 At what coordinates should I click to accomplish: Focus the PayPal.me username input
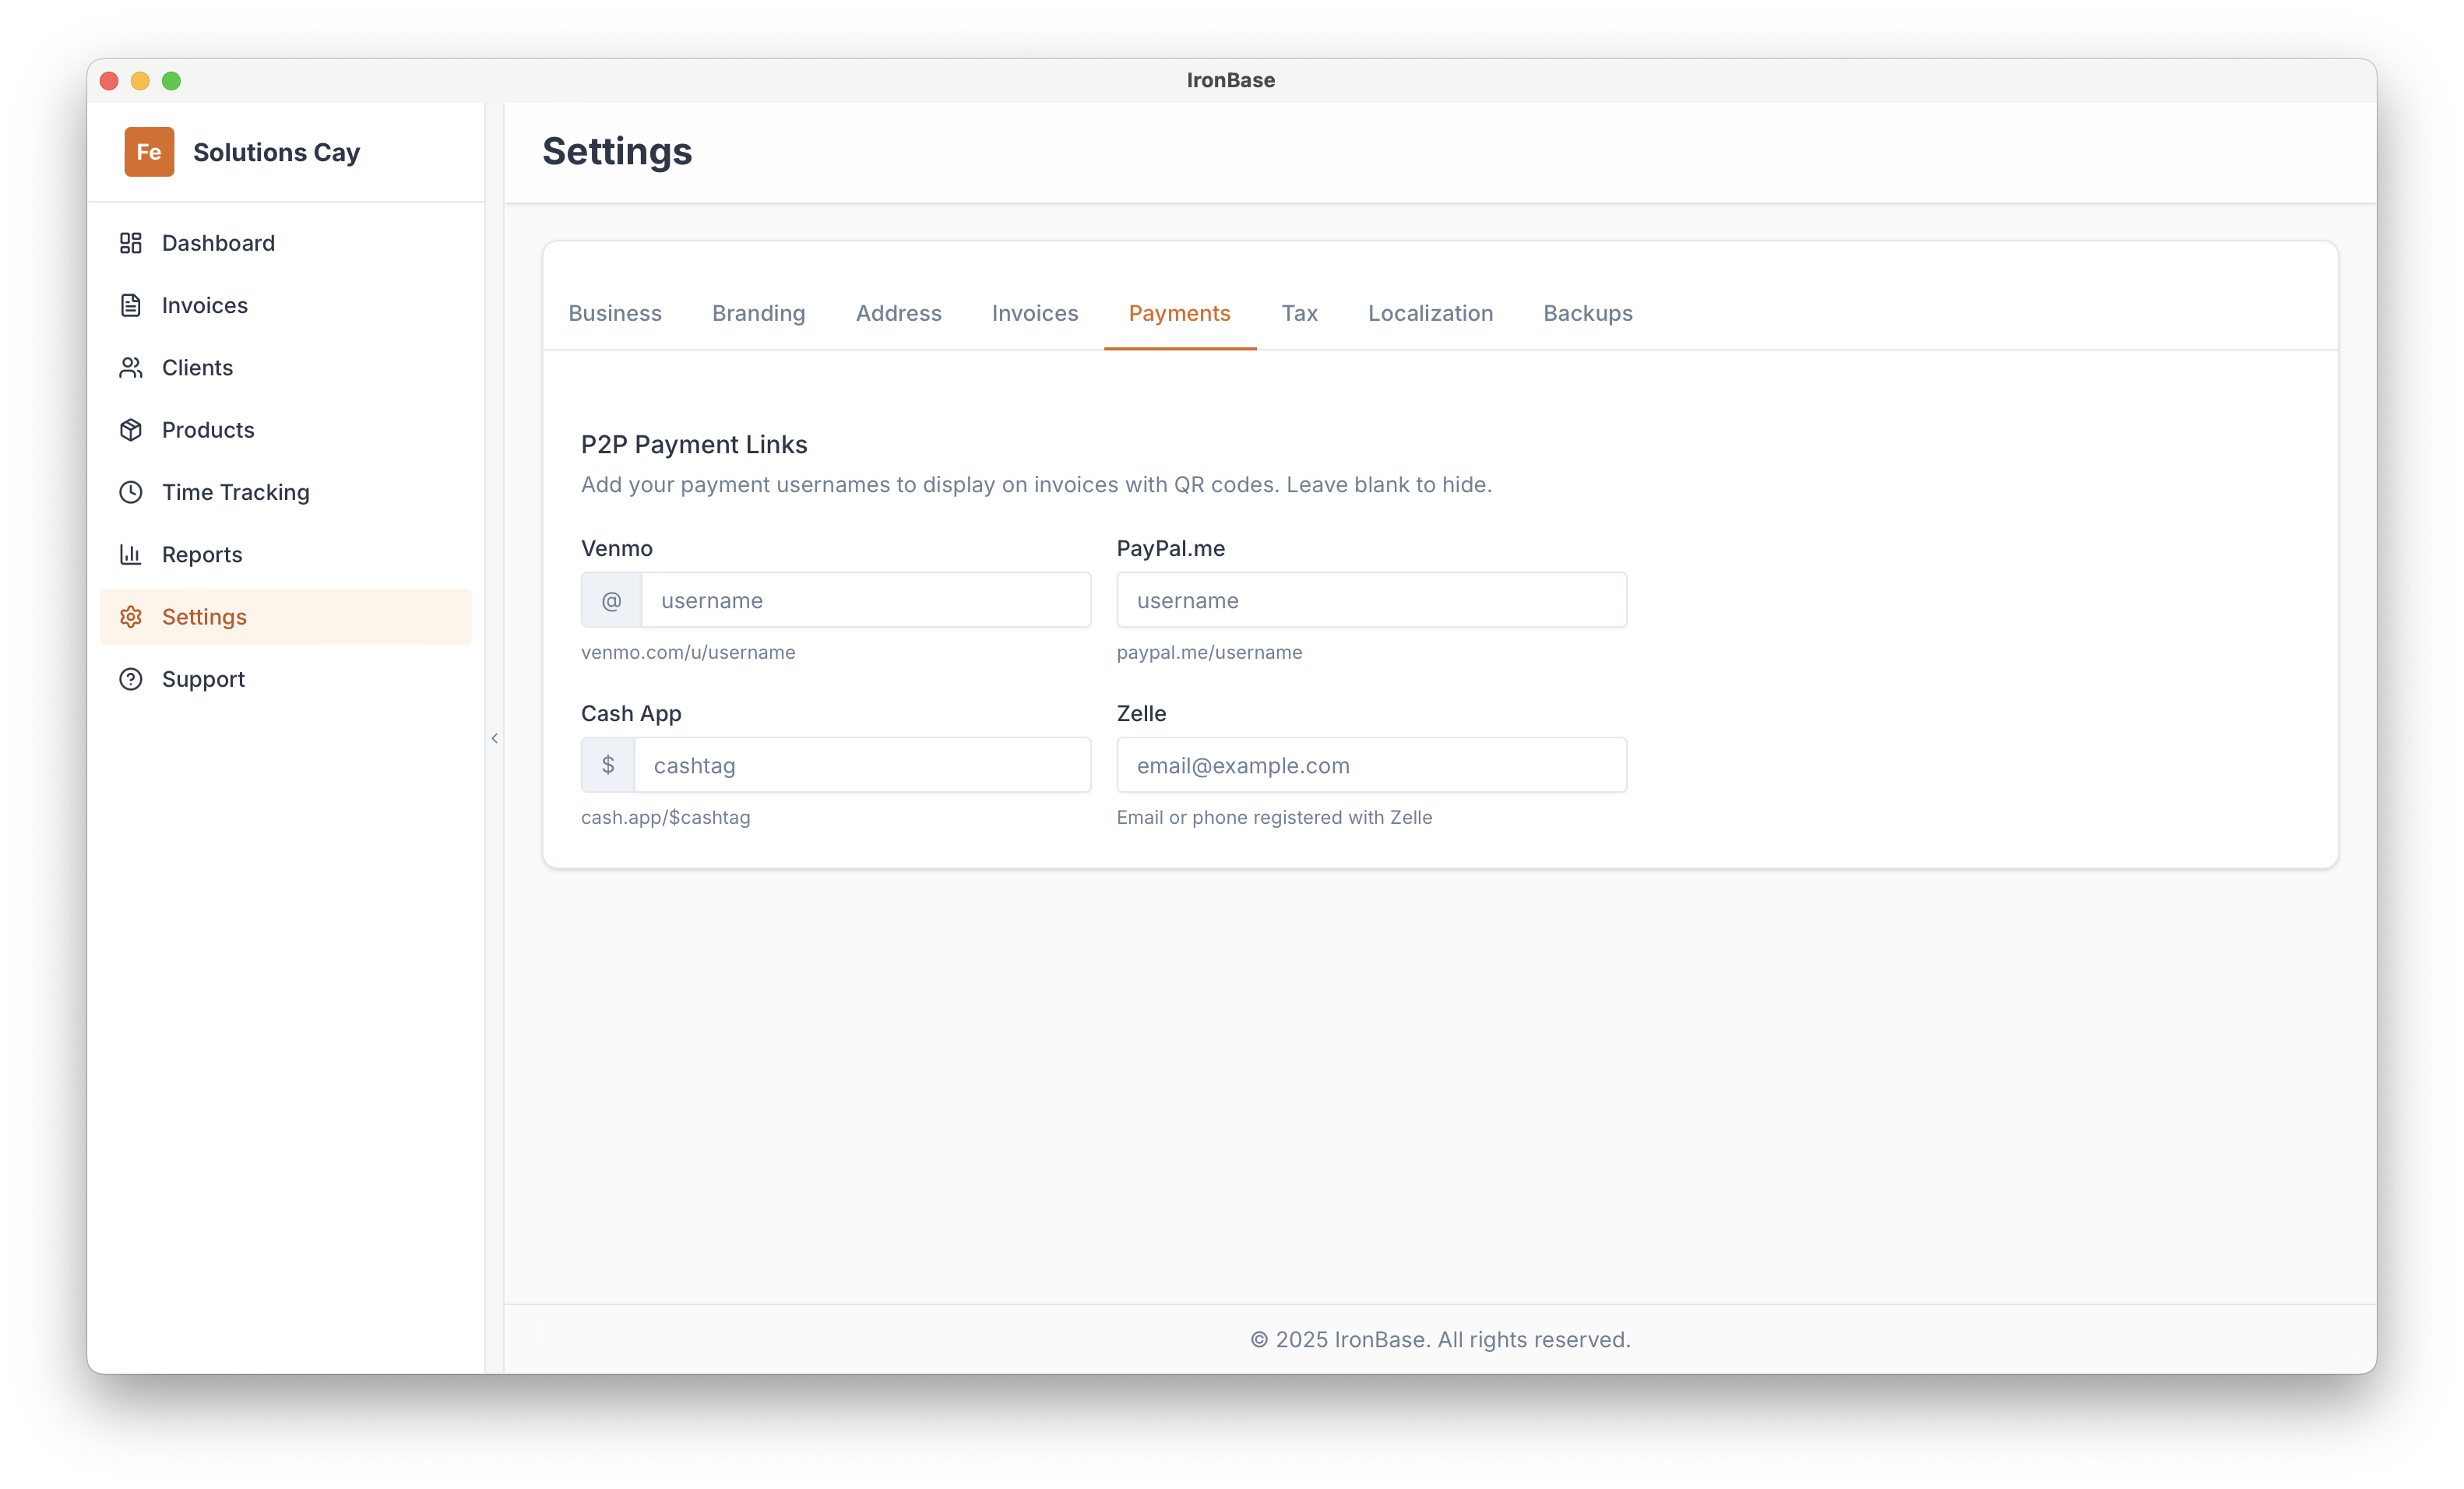tap(1371, 600)
